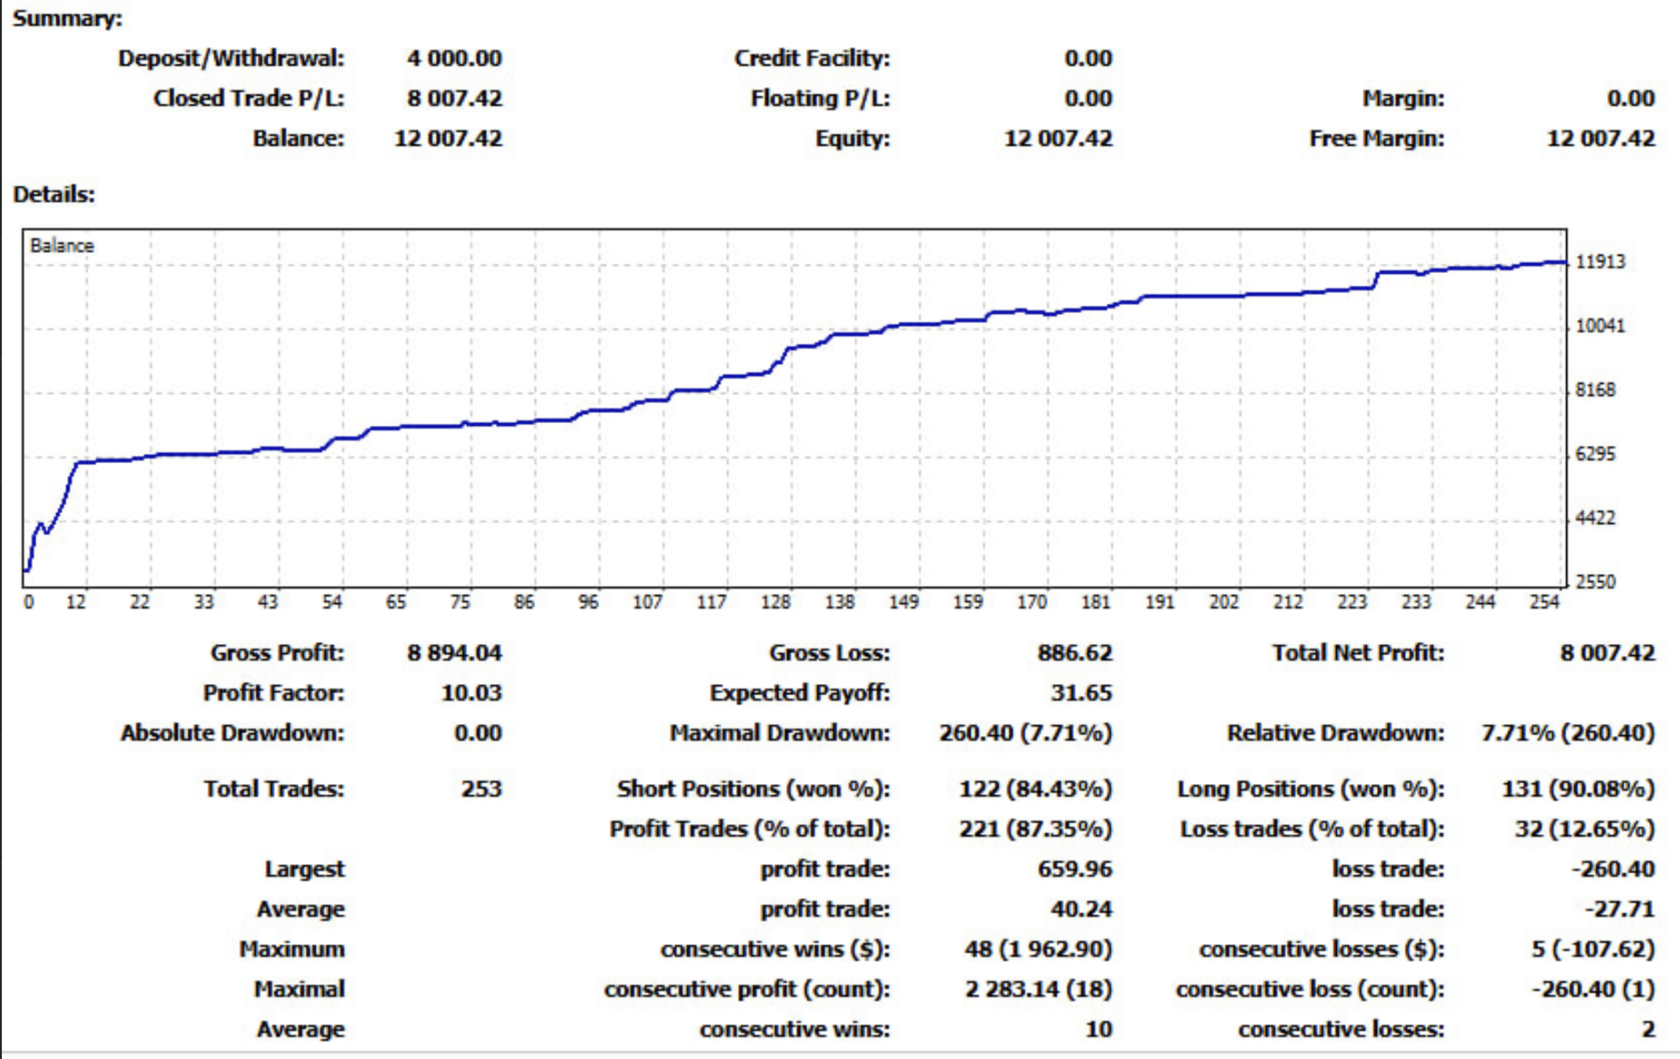The height and width of the screenshot is (1059, 1680).
Task: Select the "Credit Facility:" label
Action: [x=812, y=58]
